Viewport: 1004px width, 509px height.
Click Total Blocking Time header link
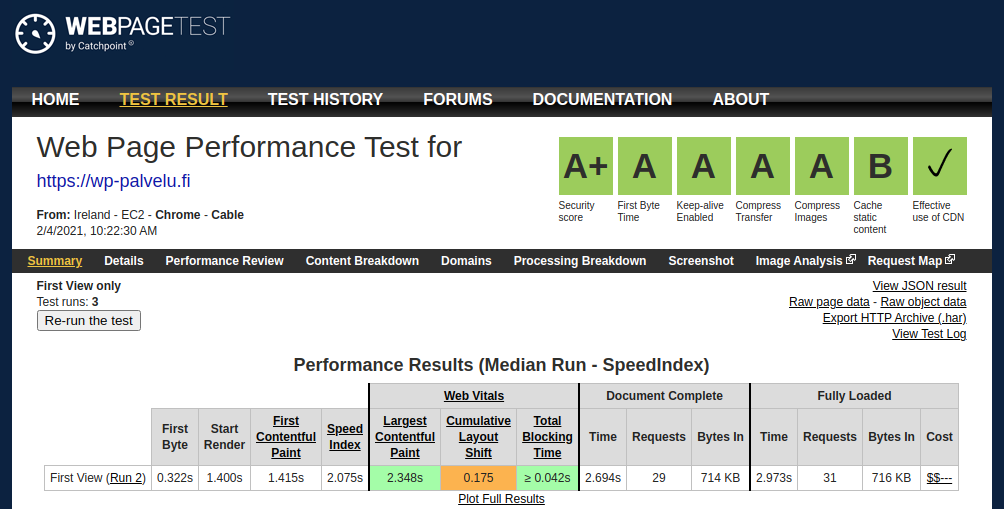coord(547,437)
